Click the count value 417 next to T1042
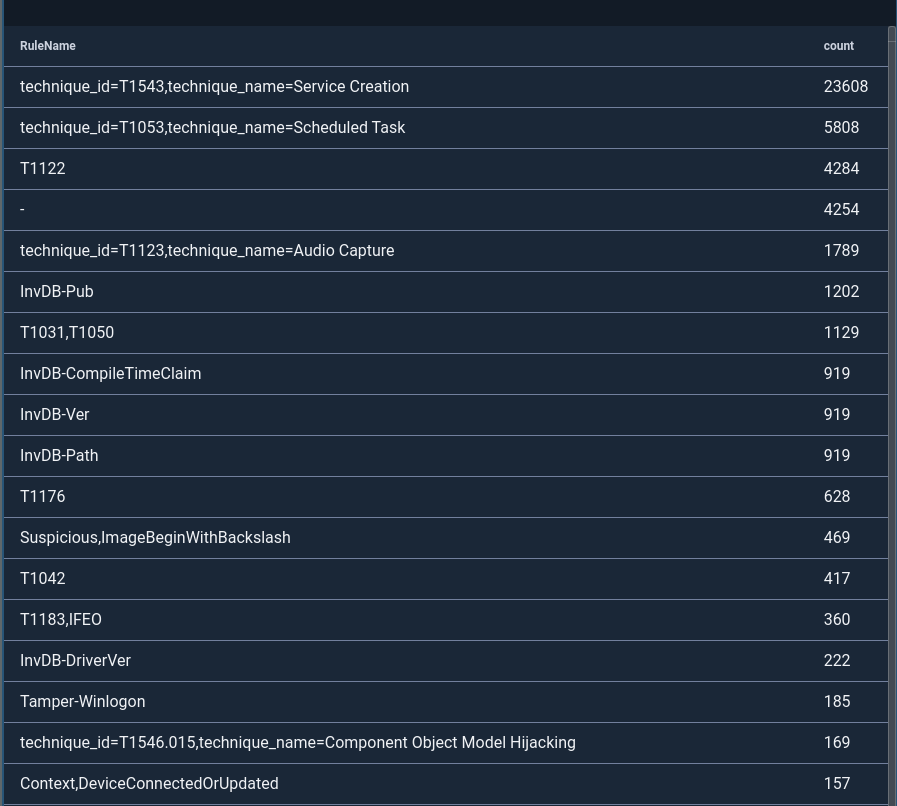Screen dimensions: 897x806 tap(837, 578)
